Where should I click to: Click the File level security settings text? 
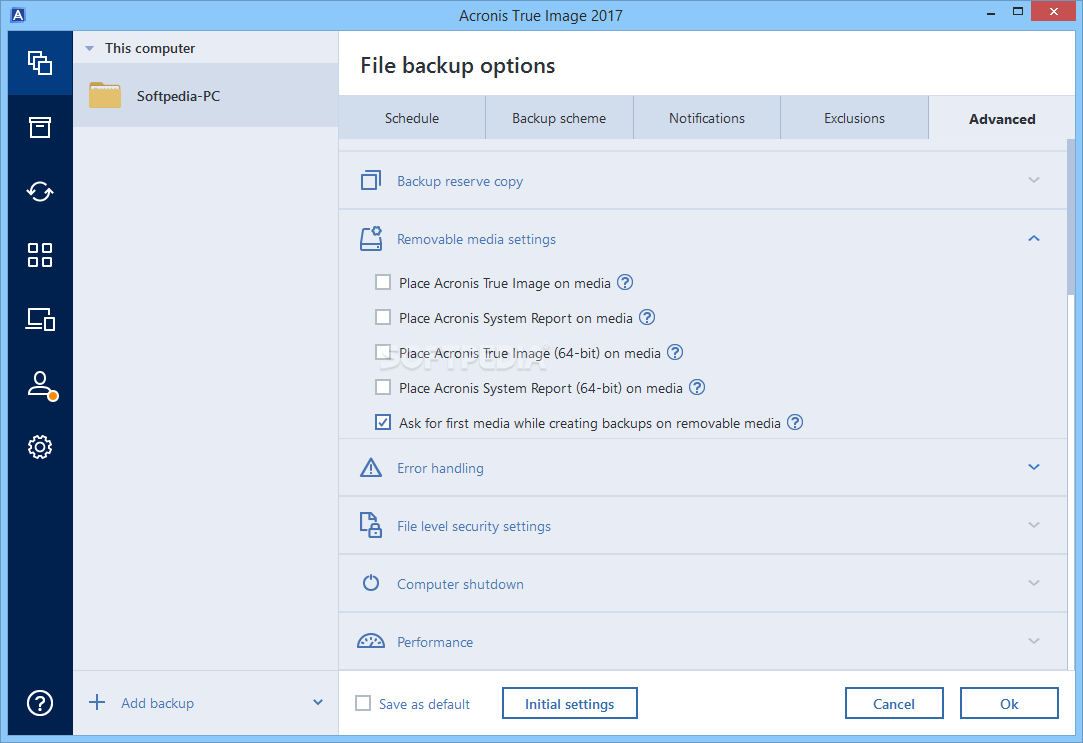click(474, 526)
